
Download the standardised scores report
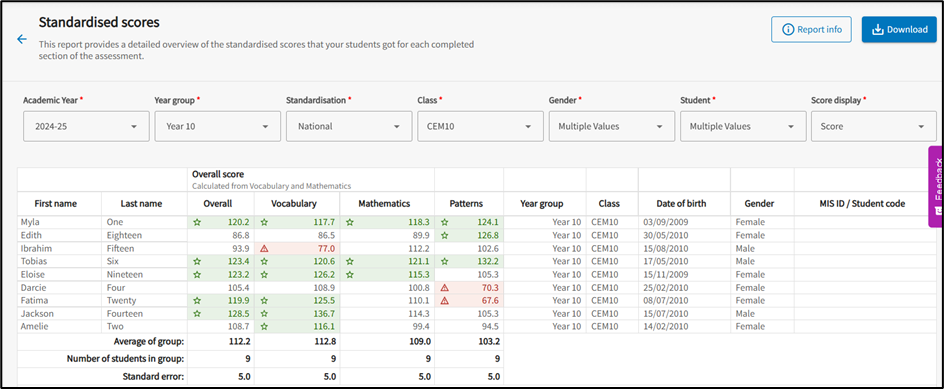899,30
